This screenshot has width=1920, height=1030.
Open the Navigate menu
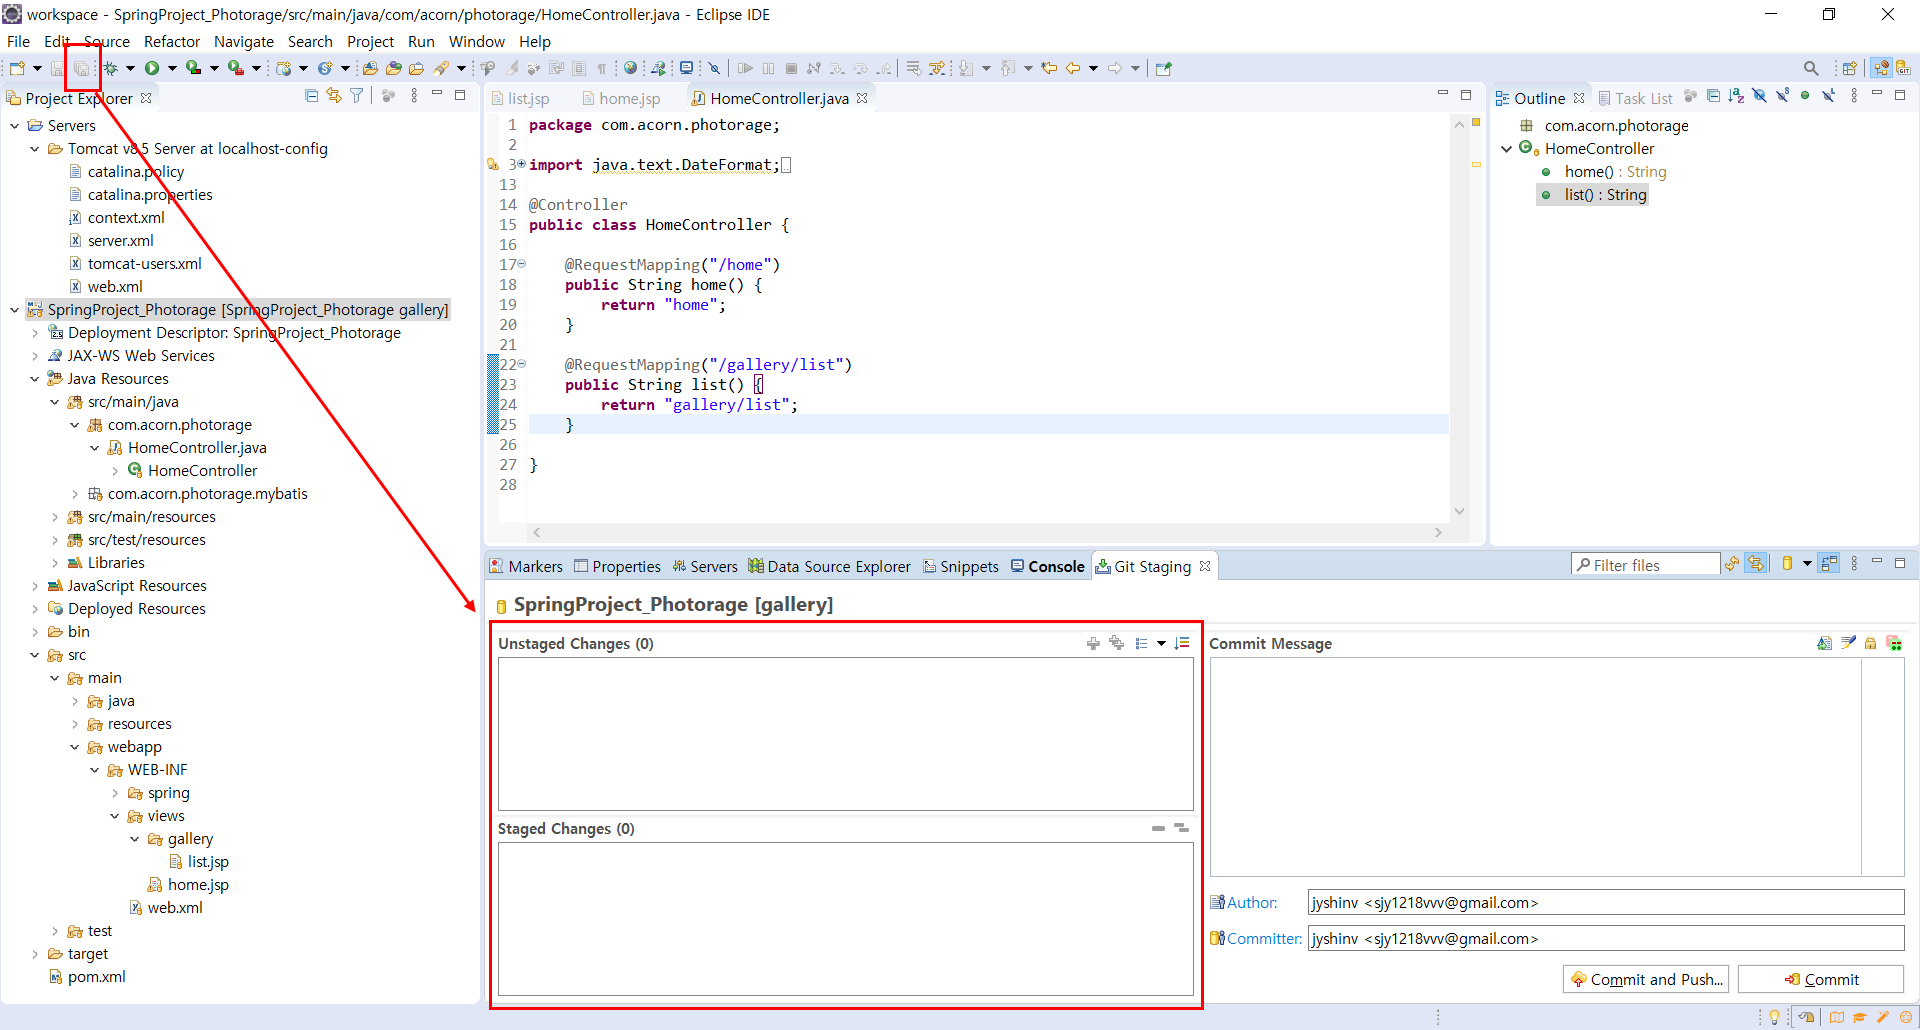click(244, 41)
